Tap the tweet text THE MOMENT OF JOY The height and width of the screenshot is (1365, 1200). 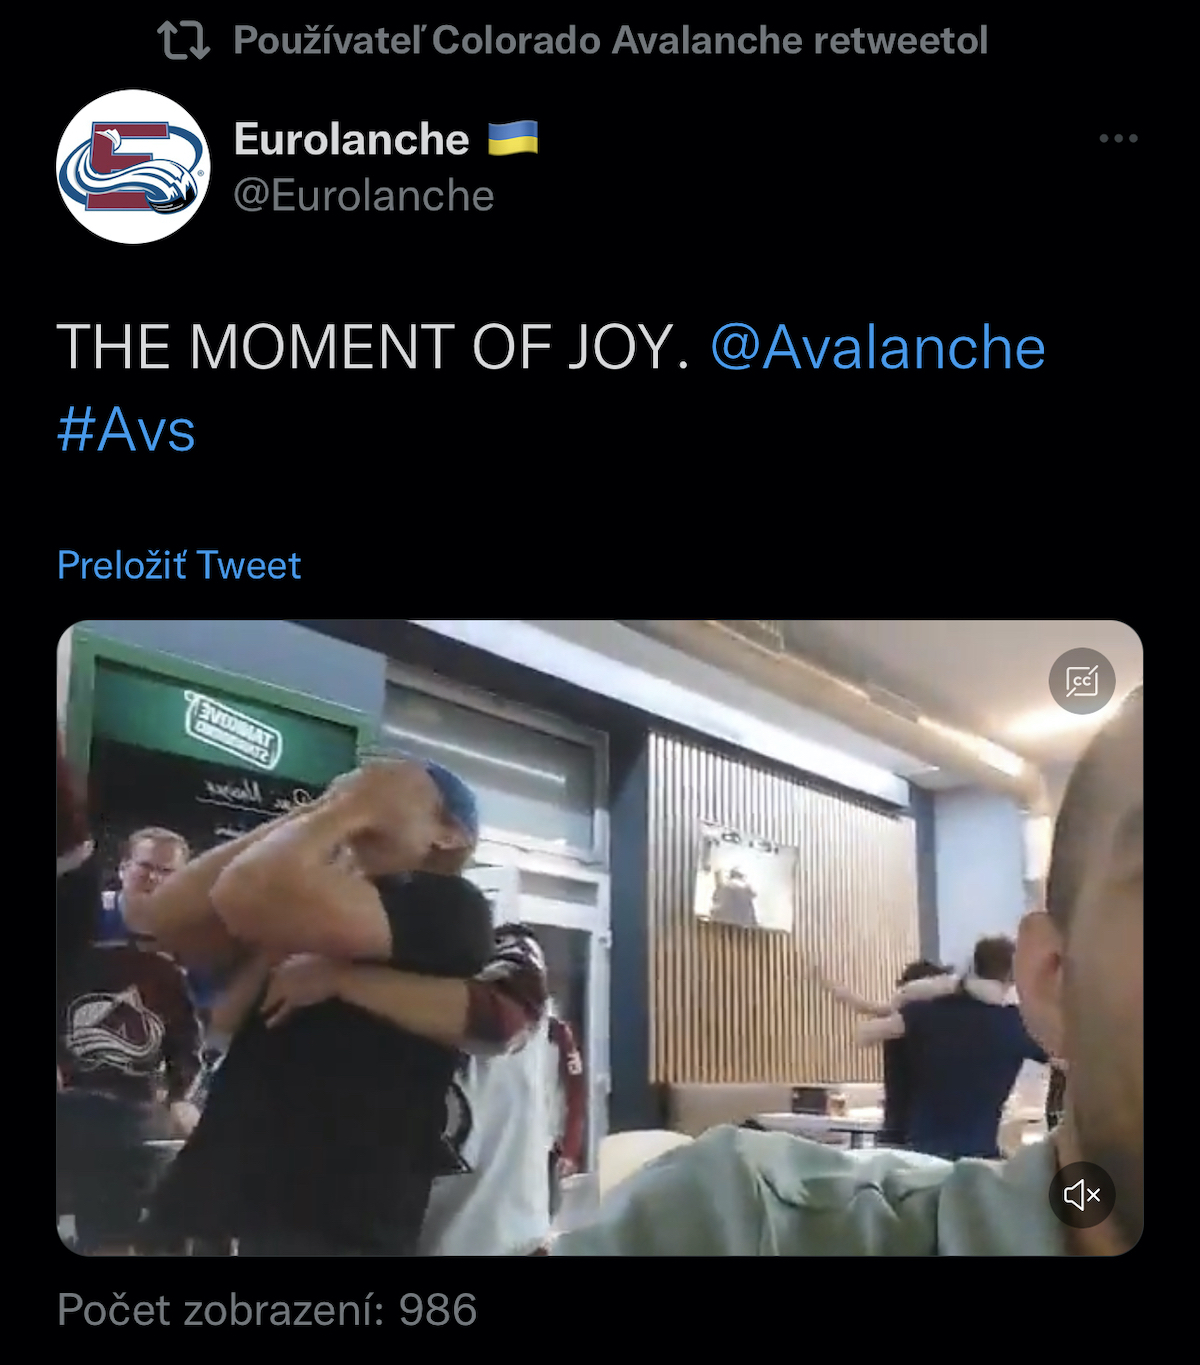click(x=373, y=347)
